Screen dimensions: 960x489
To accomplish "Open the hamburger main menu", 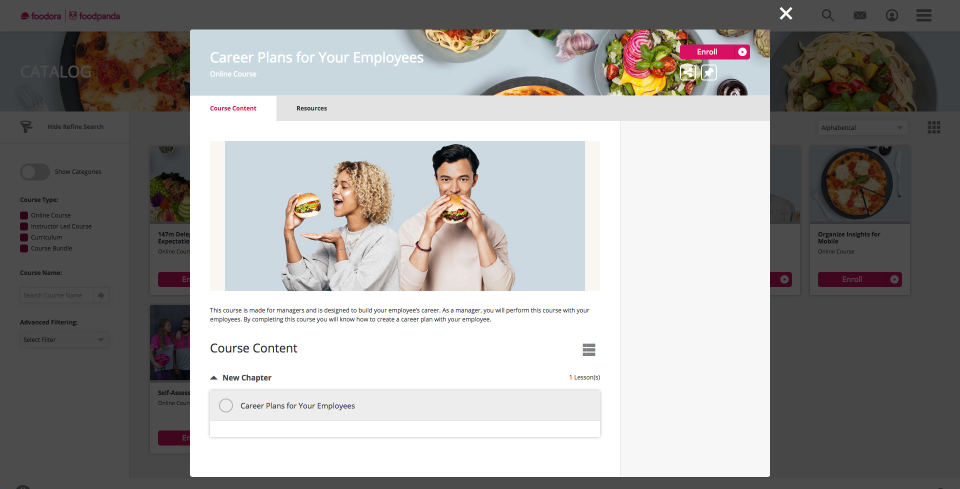I will click(x=924, y=15).
